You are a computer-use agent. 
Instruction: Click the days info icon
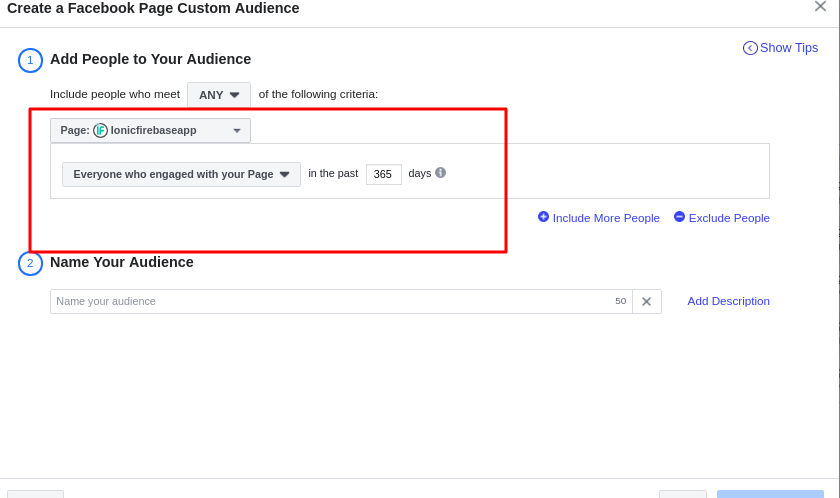click(440, 172)
